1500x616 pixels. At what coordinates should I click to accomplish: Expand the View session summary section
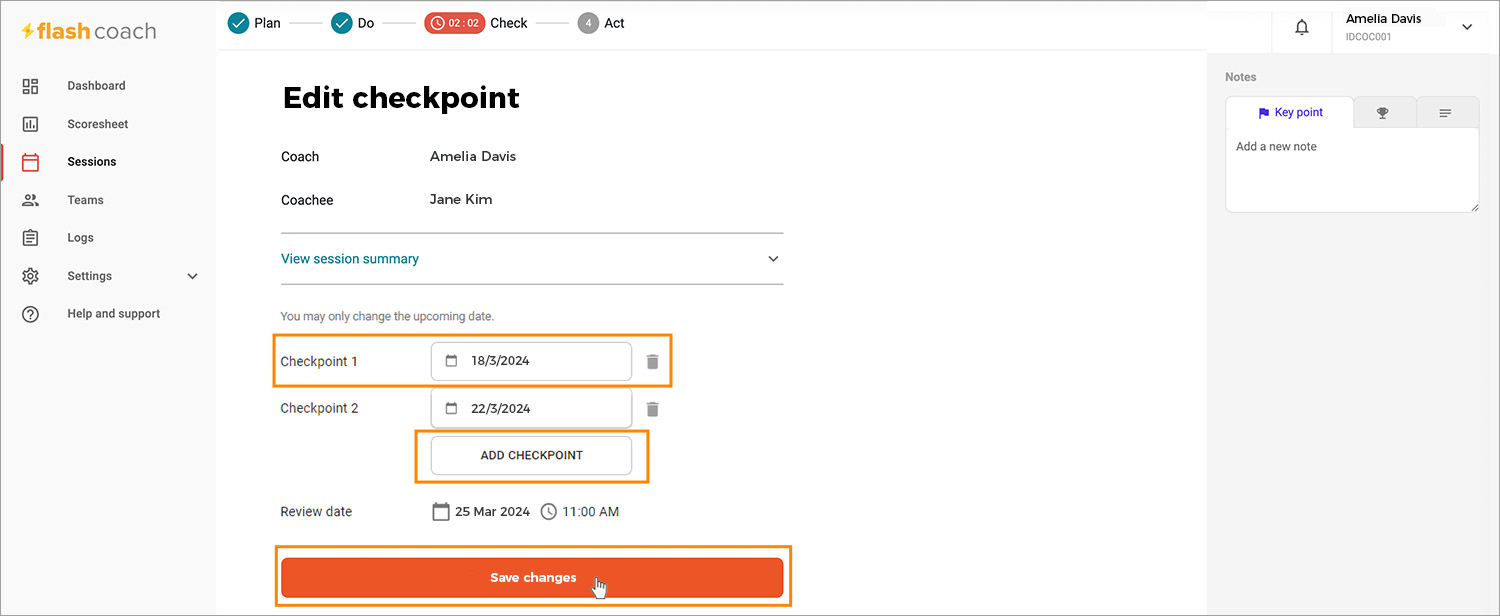tap(532, 259)
